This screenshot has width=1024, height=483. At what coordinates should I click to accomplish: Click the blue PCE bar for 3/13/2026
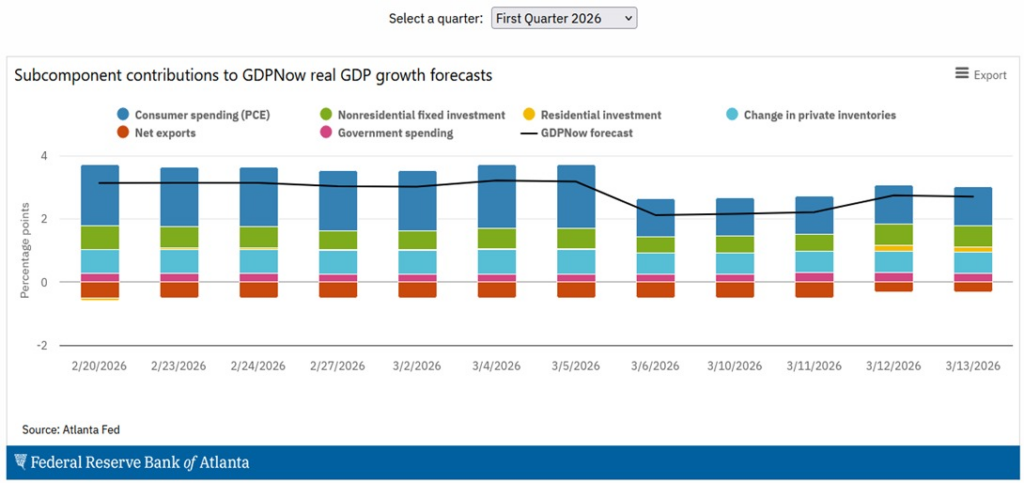click(x=973, y=206)
